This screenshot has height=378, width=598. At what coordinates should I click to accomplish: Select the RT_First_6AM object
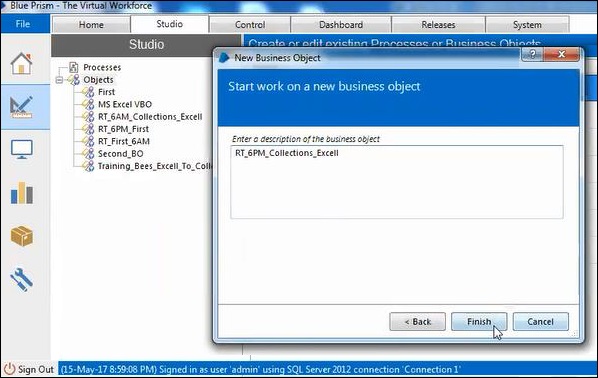[x=124, y=141]
